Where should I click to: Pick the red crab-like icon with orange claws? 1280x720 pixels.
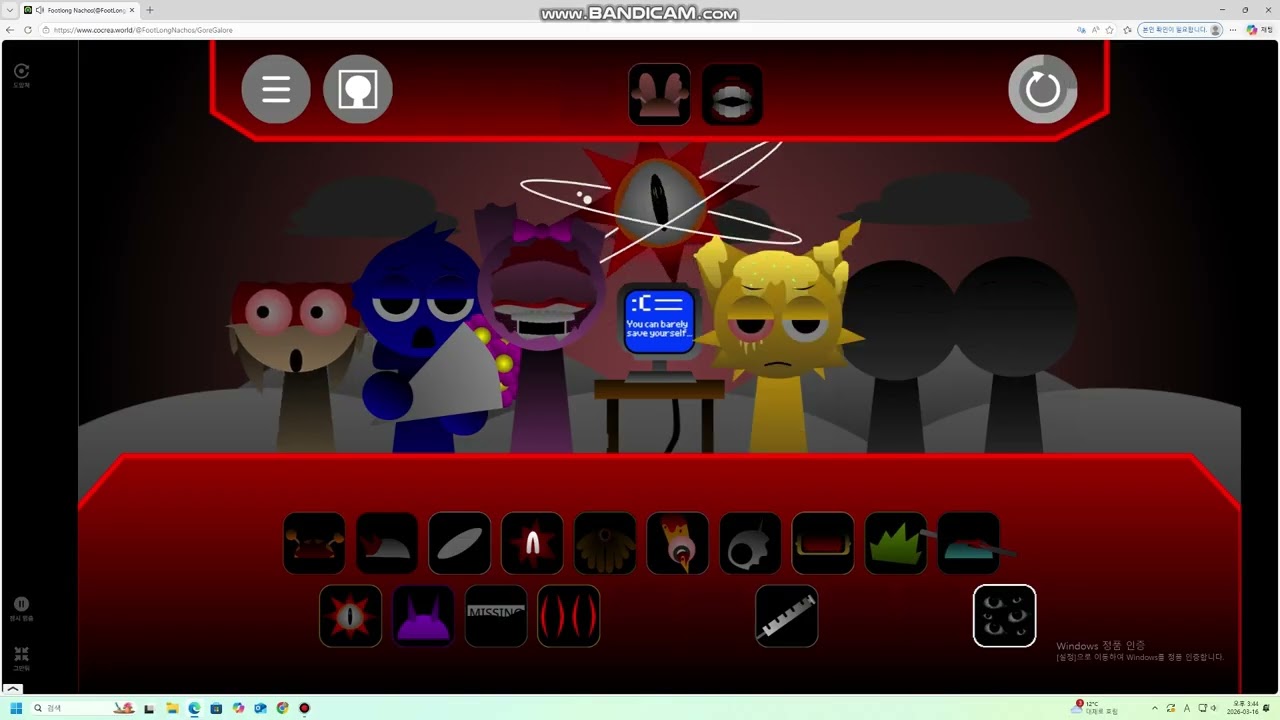(x=314, y=543)
